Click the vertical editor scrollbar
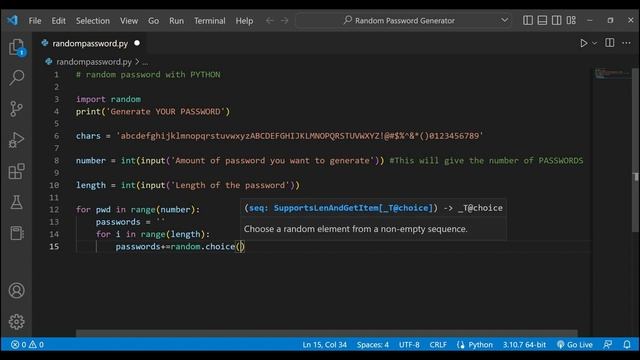The width and height of the screenshot is (640, 360). click(636, 149)
